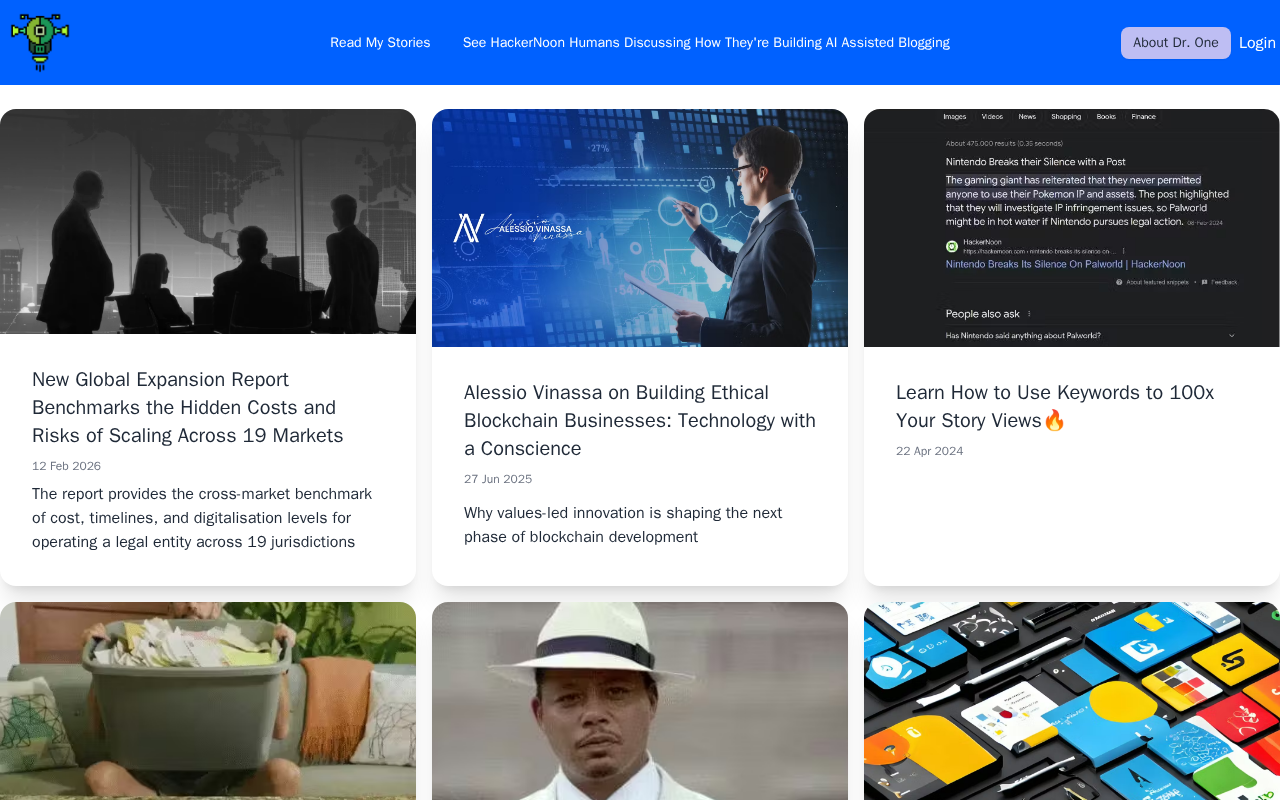Click the green robot logo icon

click(x=40, y=42)
